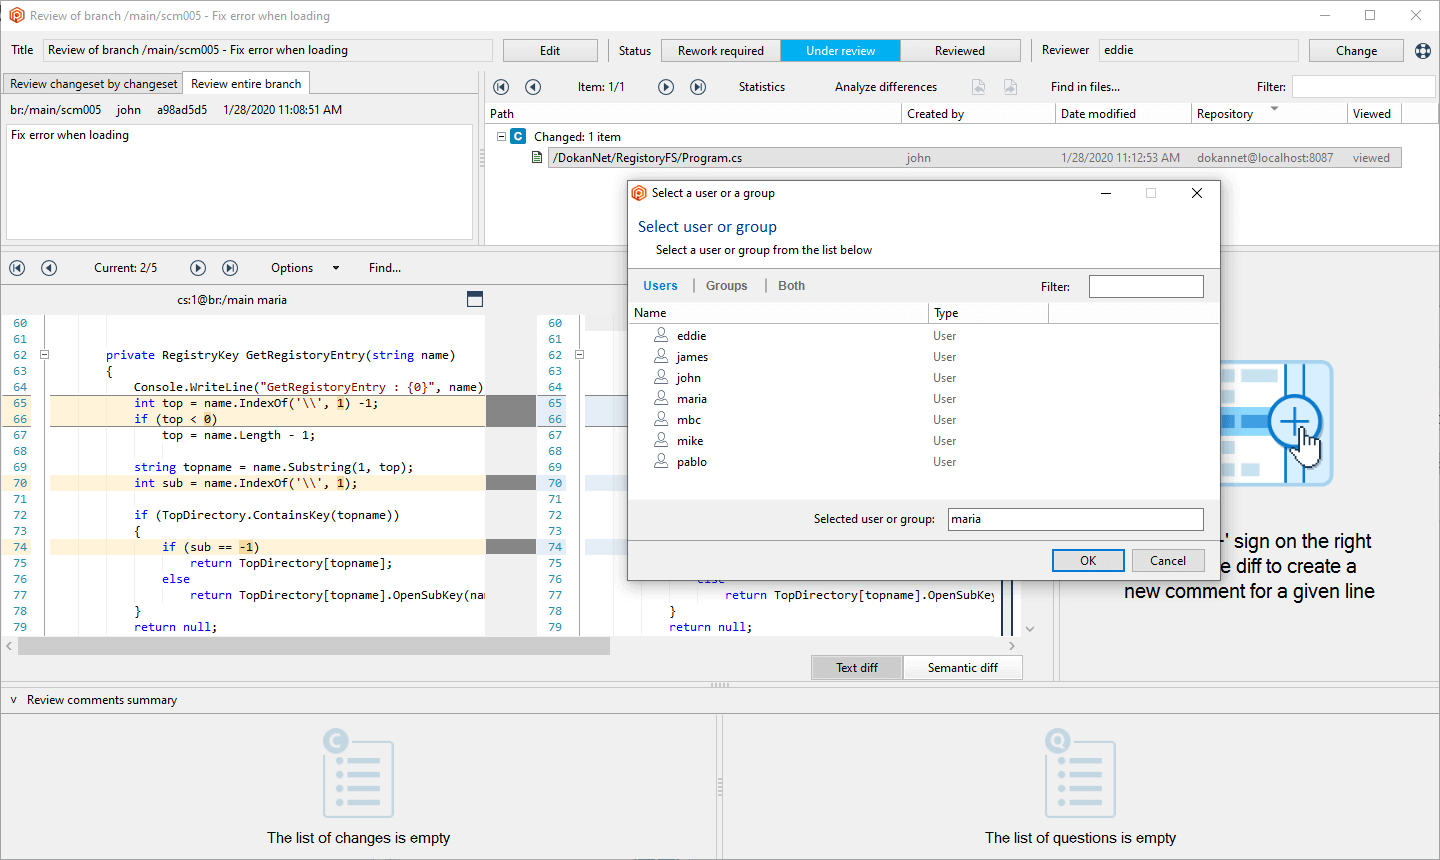Collapse GetRegistoryEntry code block in left pane
The image size is (1440, 860).
point(44,355)
